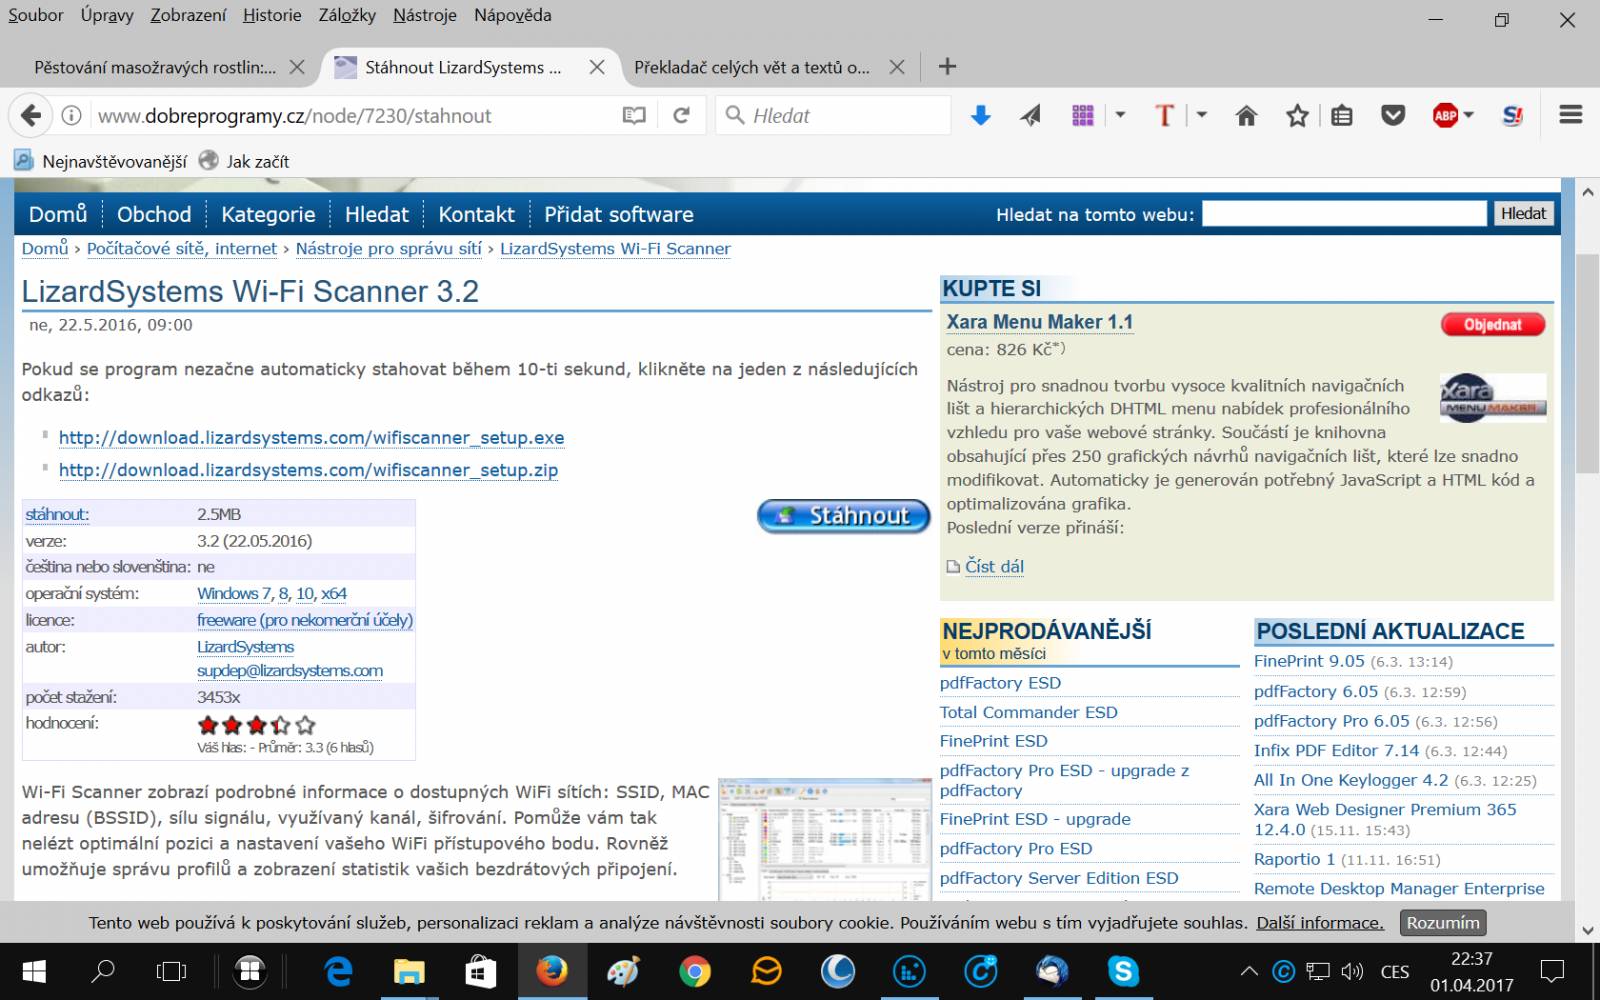Screen dimensions: 1600x1000
Task: Click the S extension icon in toolbar
Action: pyautogui.click(x=1513, y=115)
